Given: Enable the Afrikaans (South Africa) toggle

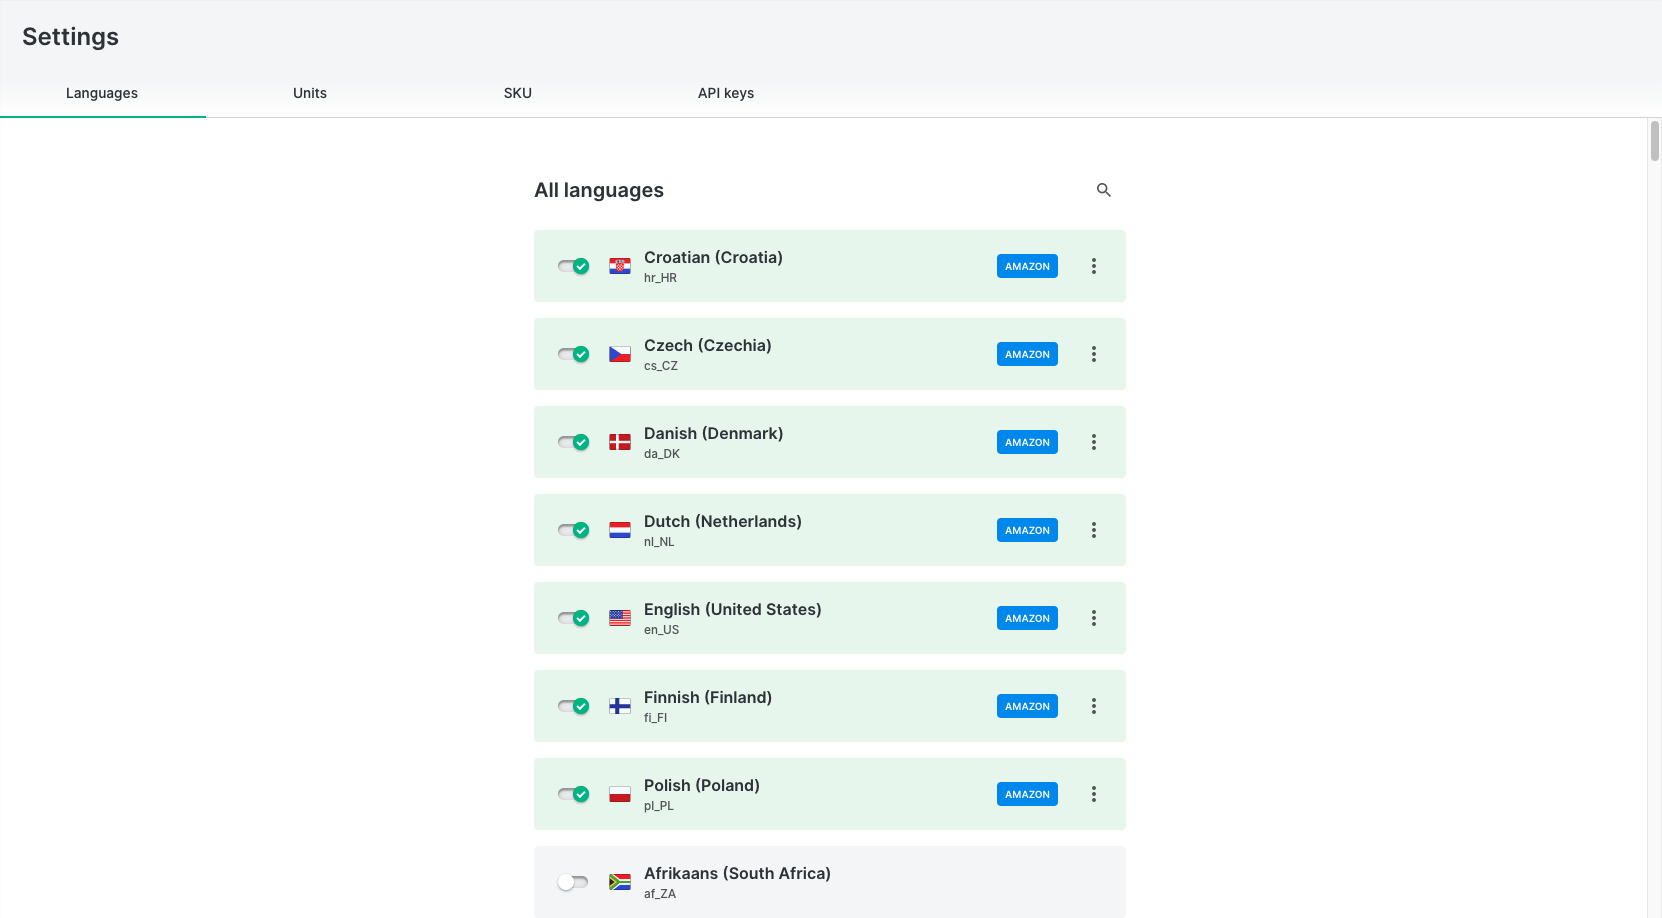Looking at the screenshot, I should coord(573,882).
